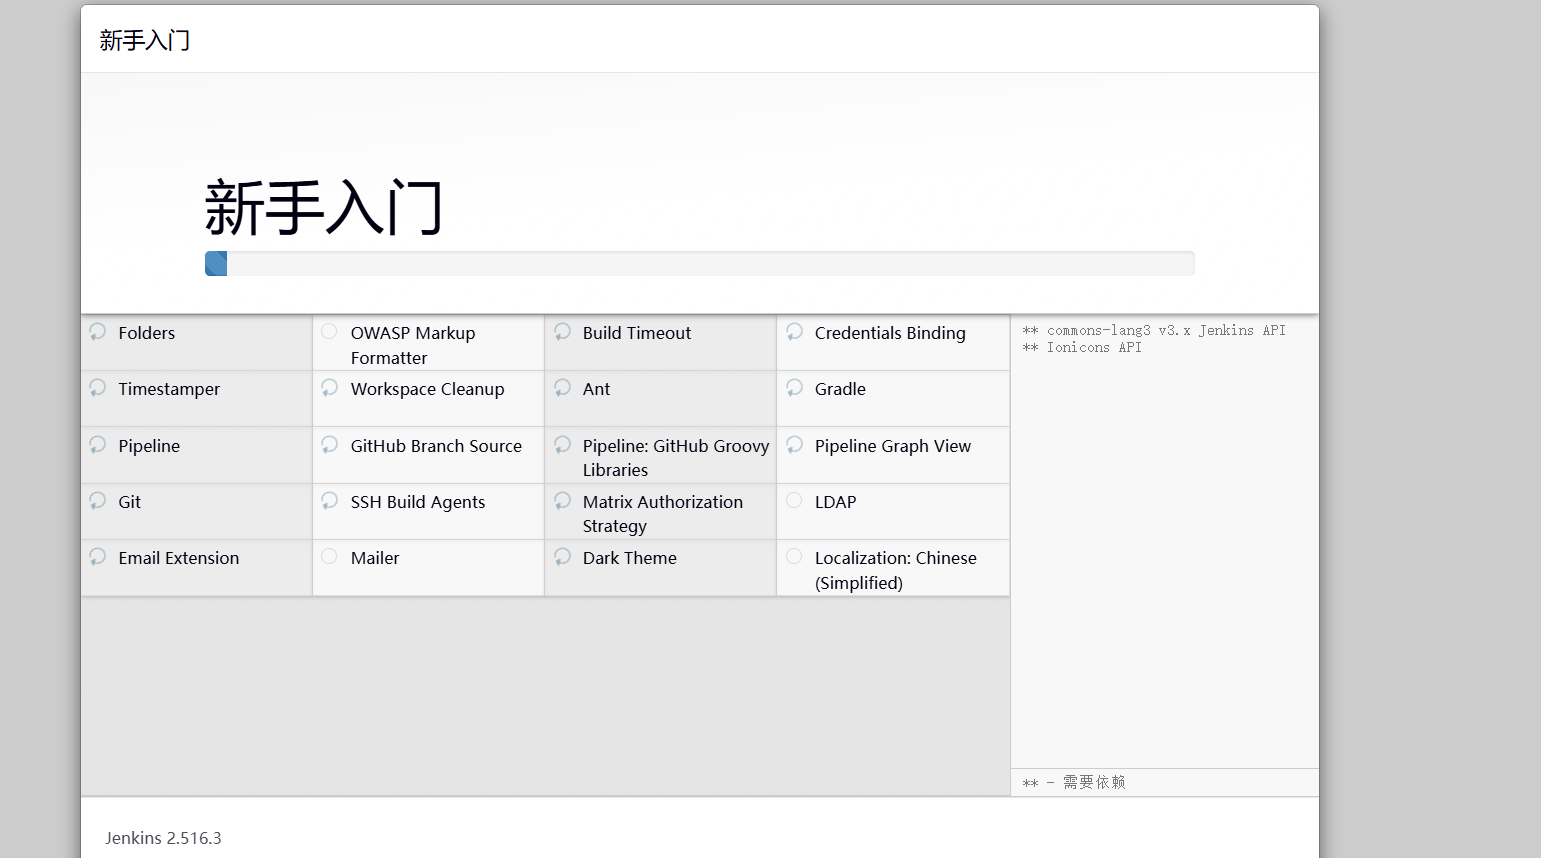Viewport: 1541px width, 858px height.
Task: Select the Build Timeout label
Action: point(637,333)
